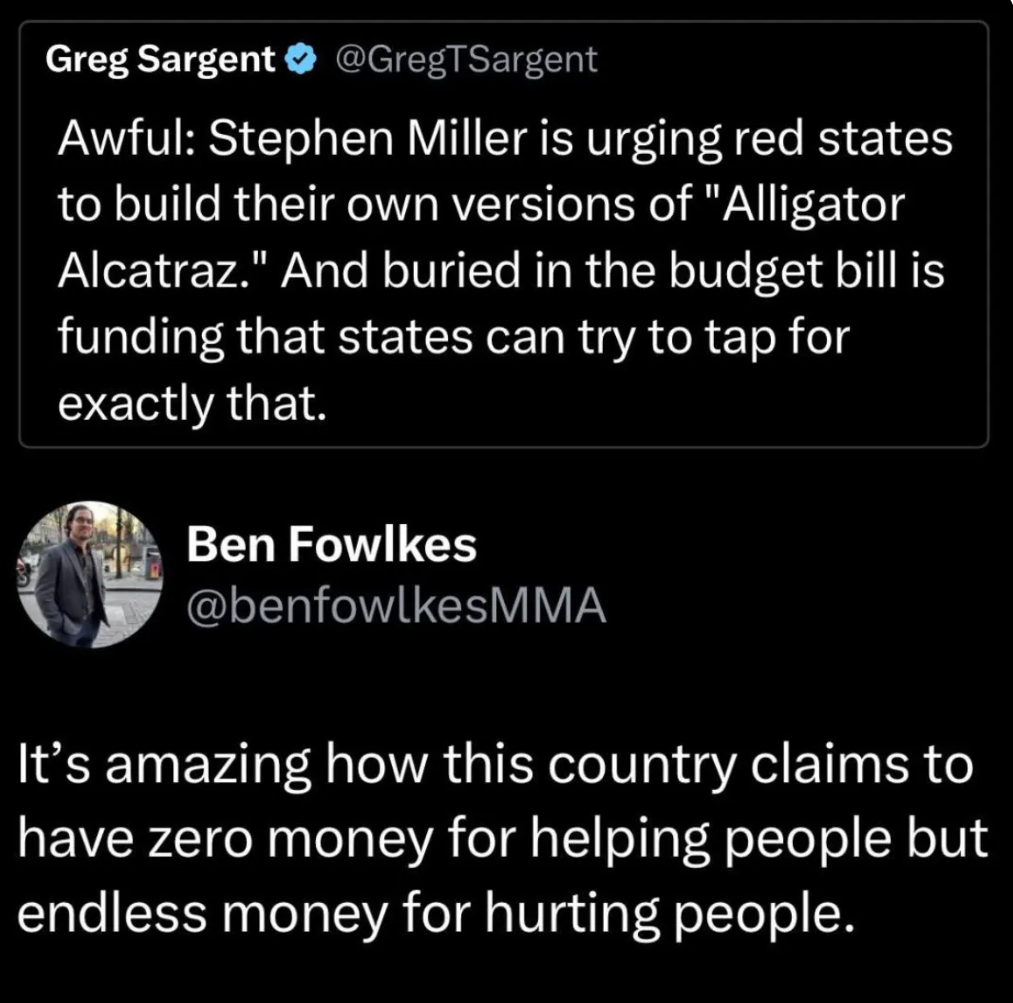Click "exactly that." ending the quoted tweet
The width and height of the screenshot is (1013, 1003).
coord(192,402)
